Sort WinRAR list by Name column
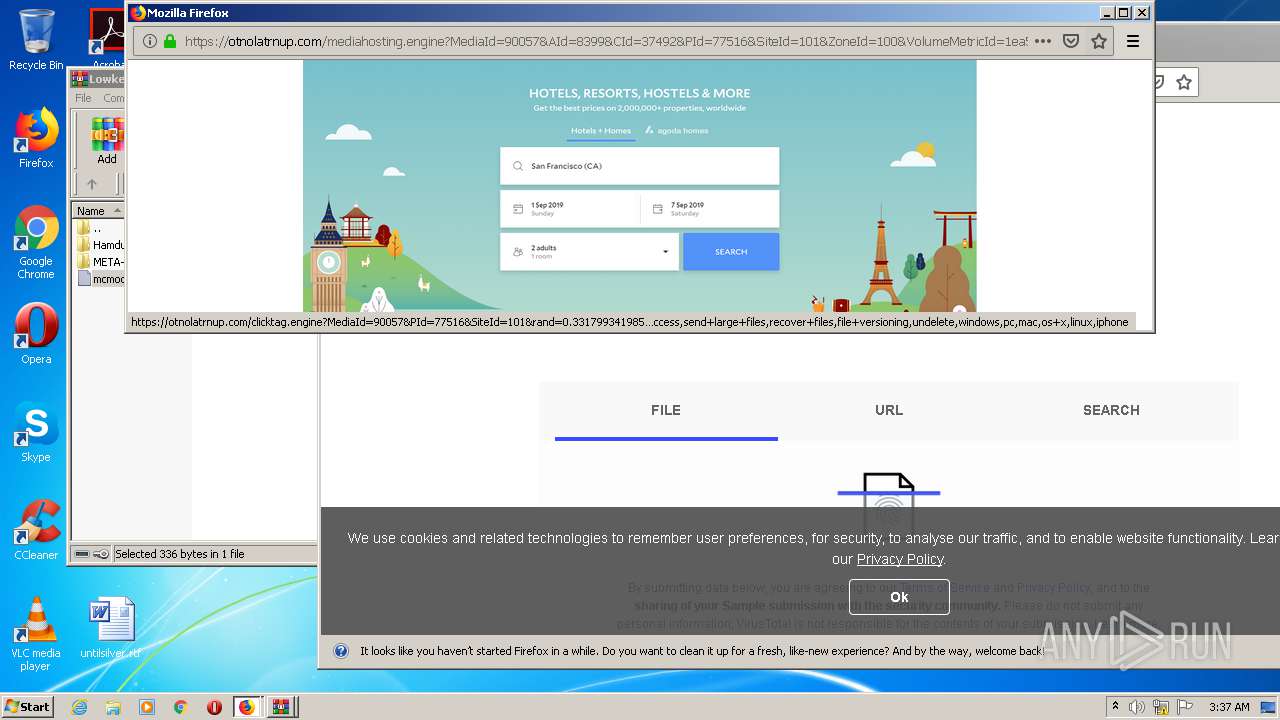 coord(98,211)
